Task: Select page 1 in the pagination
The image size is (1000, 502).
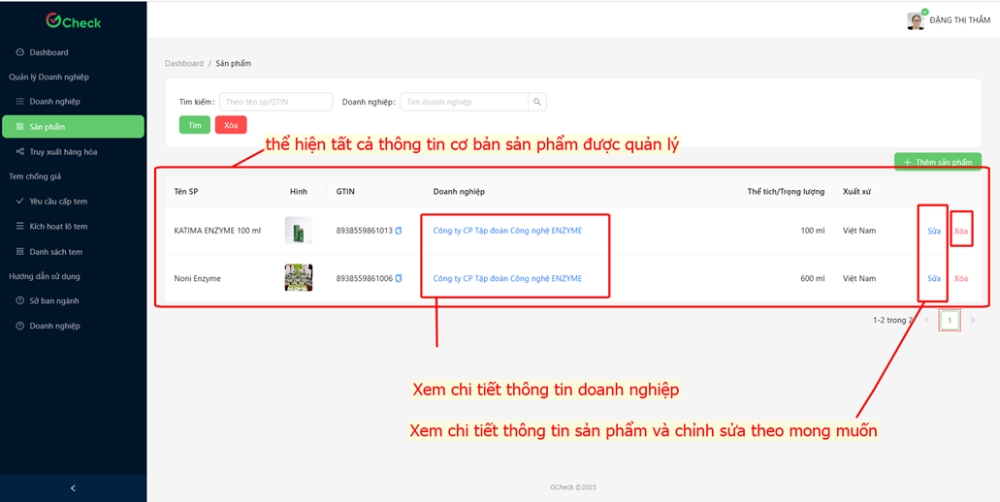Action: (x=950, y=320)
